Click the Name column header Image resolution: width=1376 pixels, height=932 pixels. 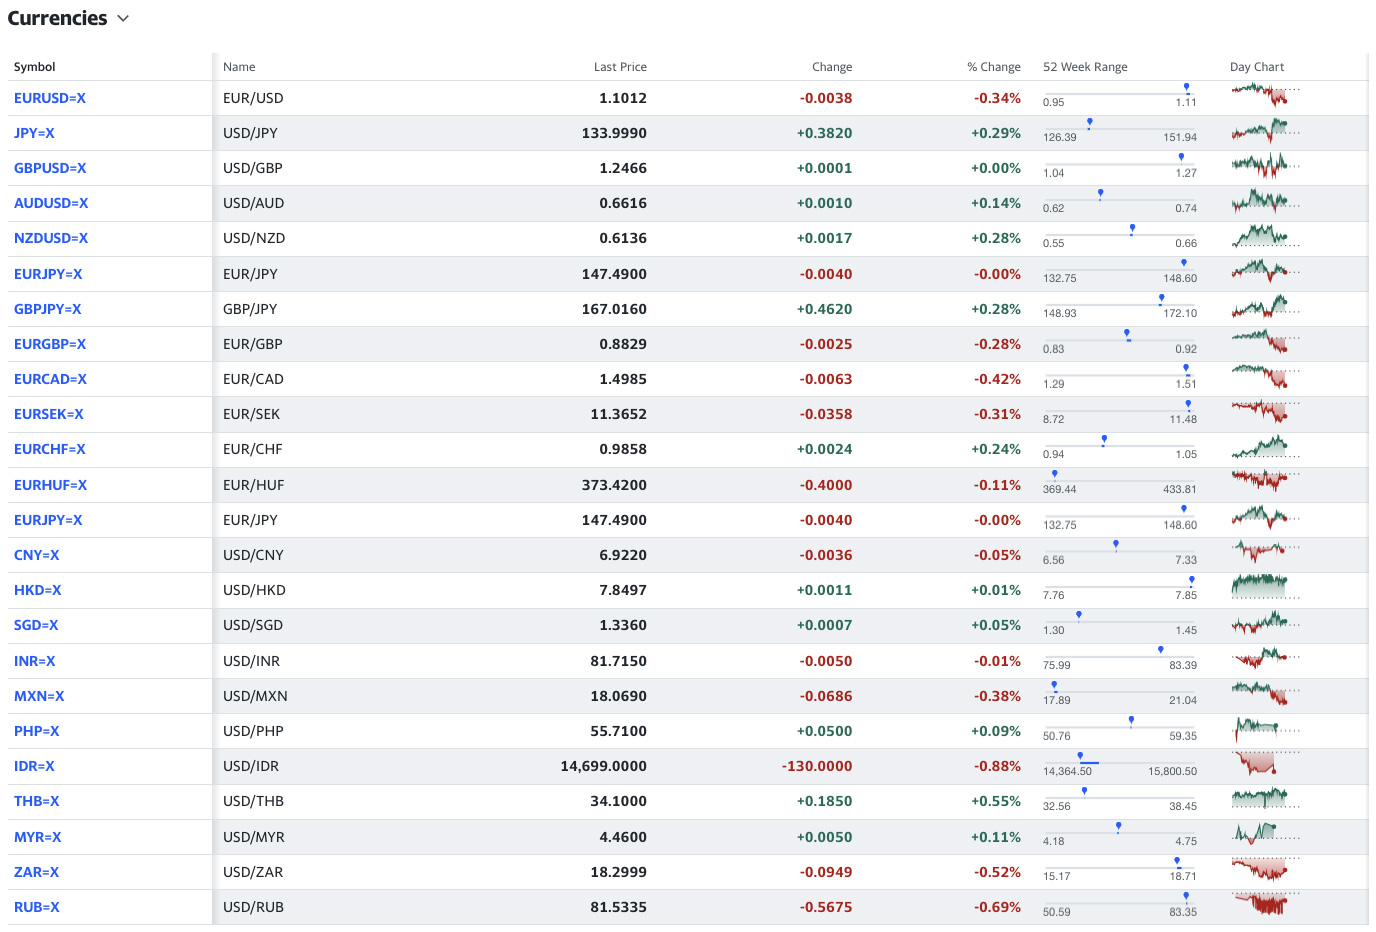tap(239, 66)
